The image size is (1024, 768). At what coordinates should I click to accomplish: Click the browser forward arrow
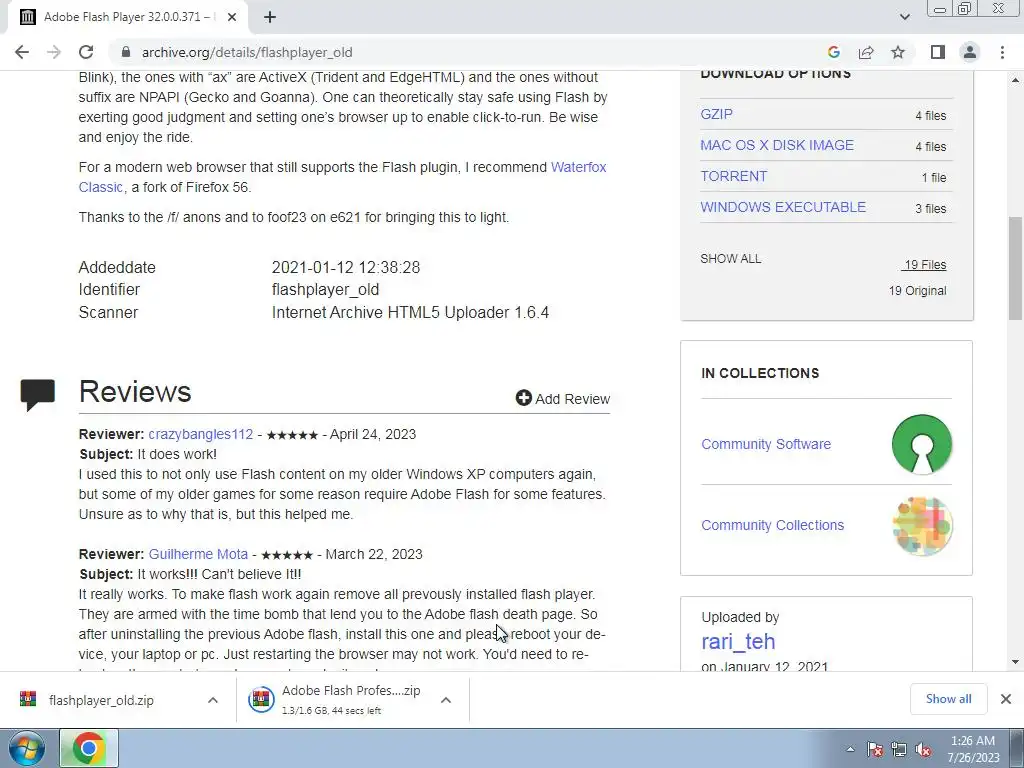[54, 52]
